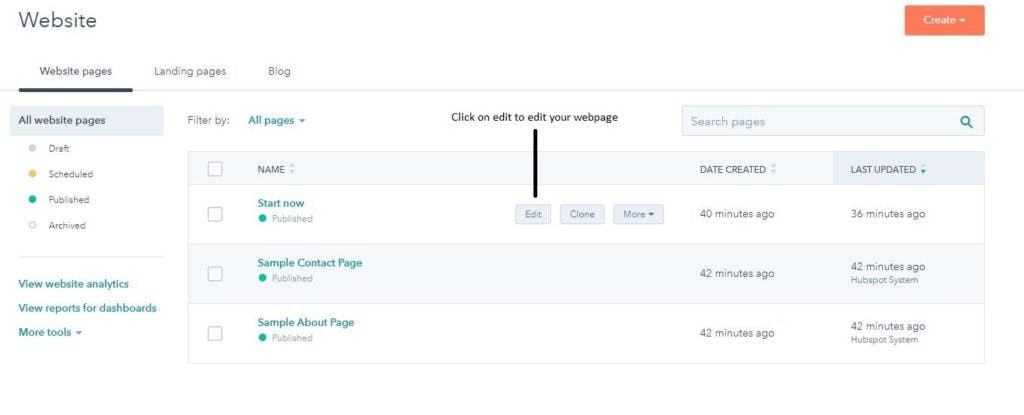Click LAST UPDATED column header
The image size is (1024, 415).
(883, 169)
